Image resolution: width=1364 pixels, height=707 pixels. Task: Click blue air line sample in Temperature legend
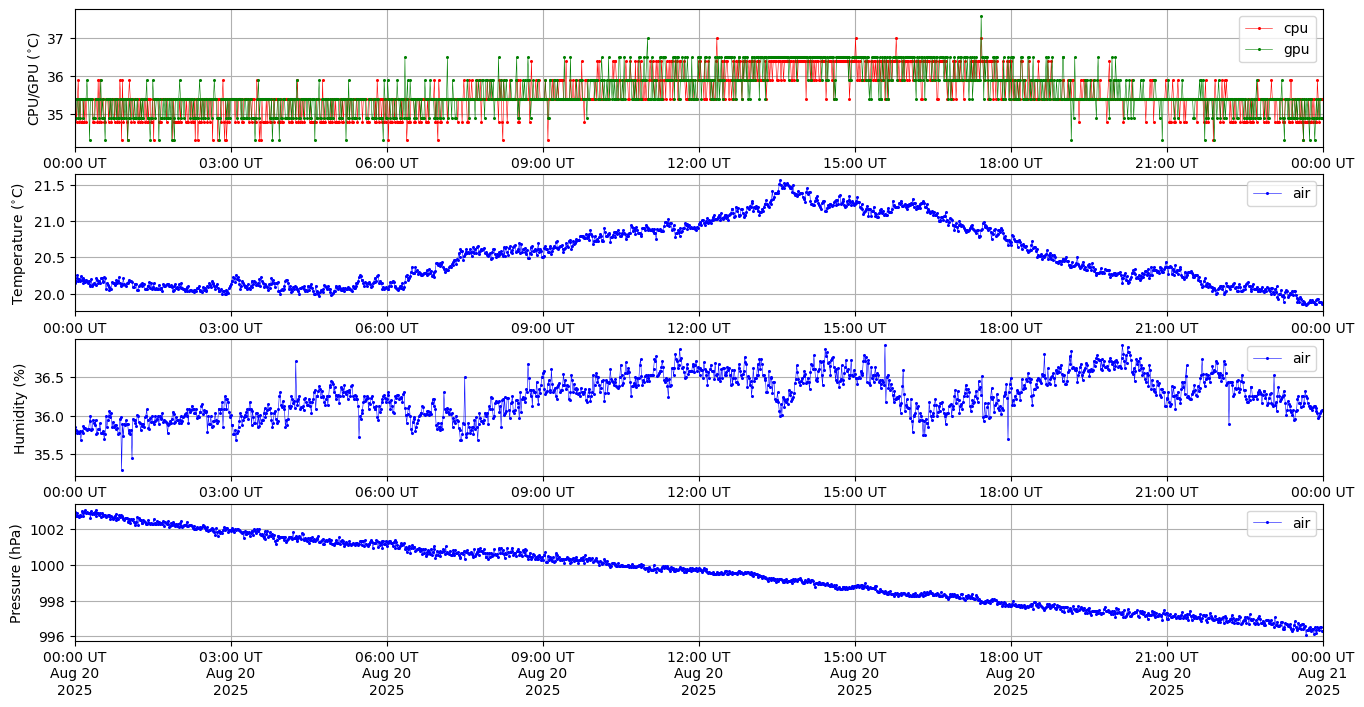pyautogui.click(x=1269, y=194)
